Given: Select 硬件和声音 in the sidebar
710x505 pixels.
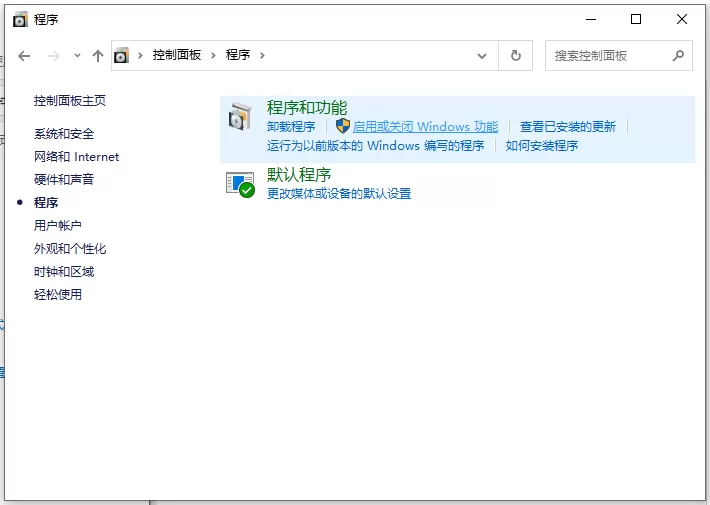Looking at the screenshot, I should tap(64, 179).
